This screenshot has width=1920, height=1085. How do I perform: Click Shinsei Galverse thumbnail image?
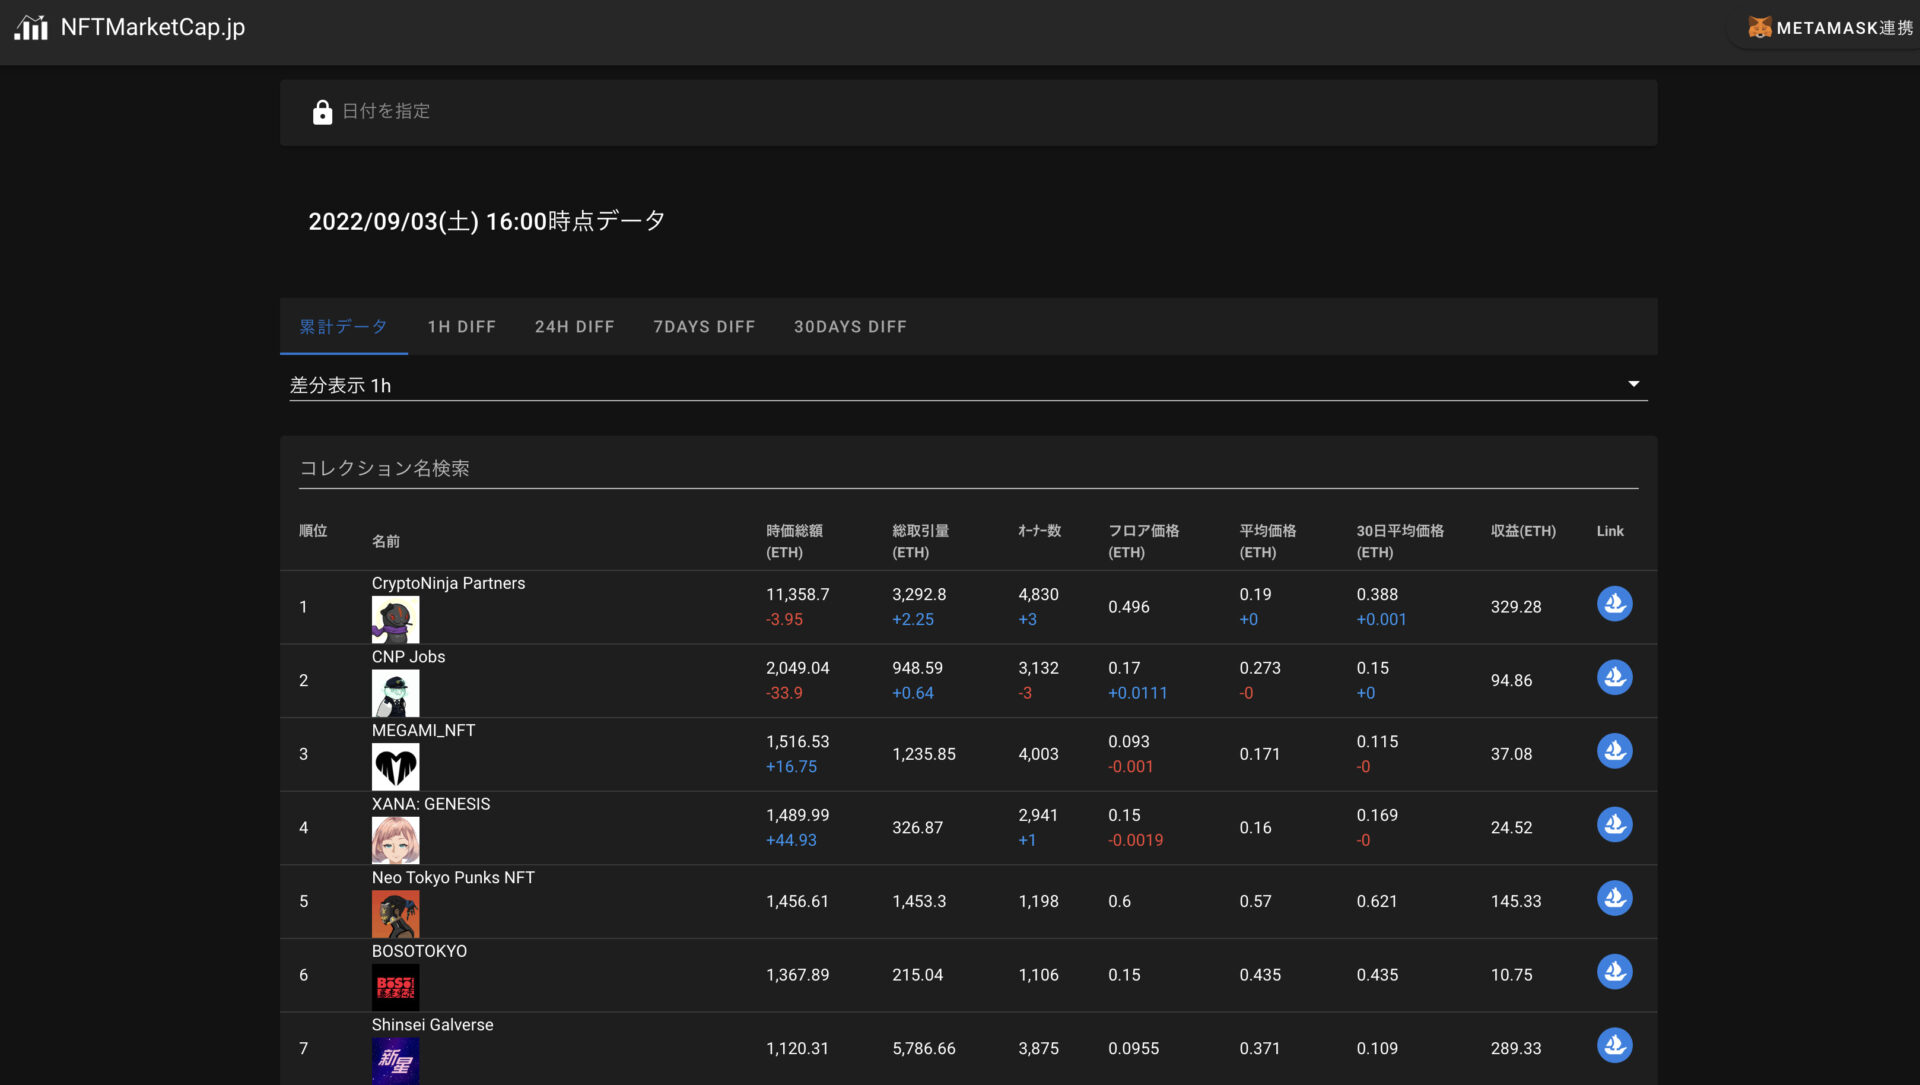point(395,1061)
